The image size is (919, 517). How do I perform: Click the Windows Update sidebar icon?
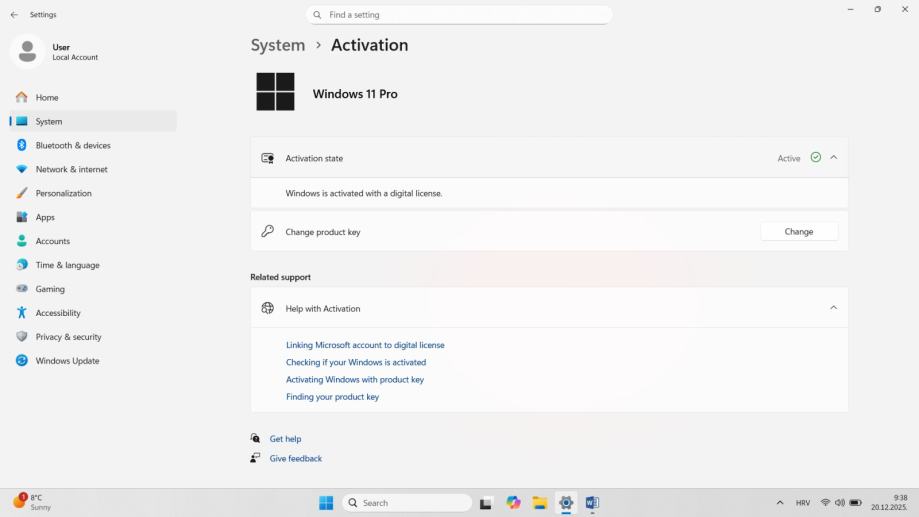pyautogui.click(x=21, y=361)
